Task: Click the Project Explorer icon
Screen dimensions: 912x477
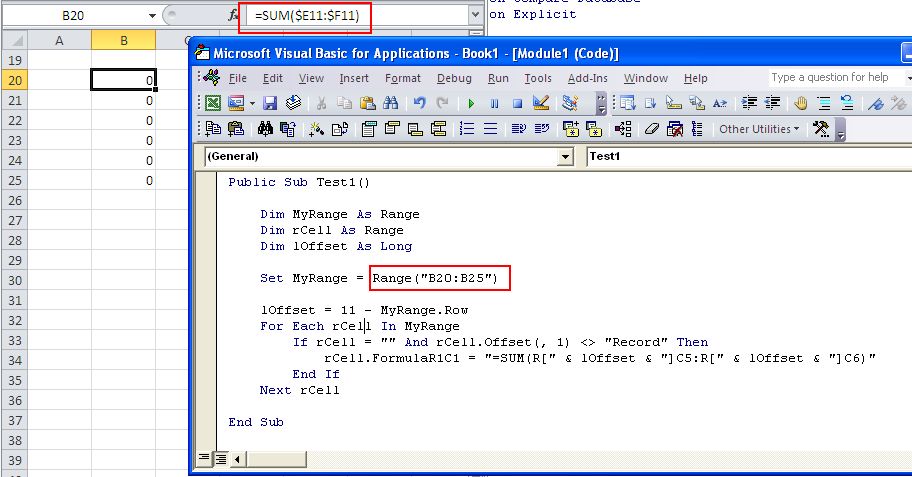Action: click(570, 104)
